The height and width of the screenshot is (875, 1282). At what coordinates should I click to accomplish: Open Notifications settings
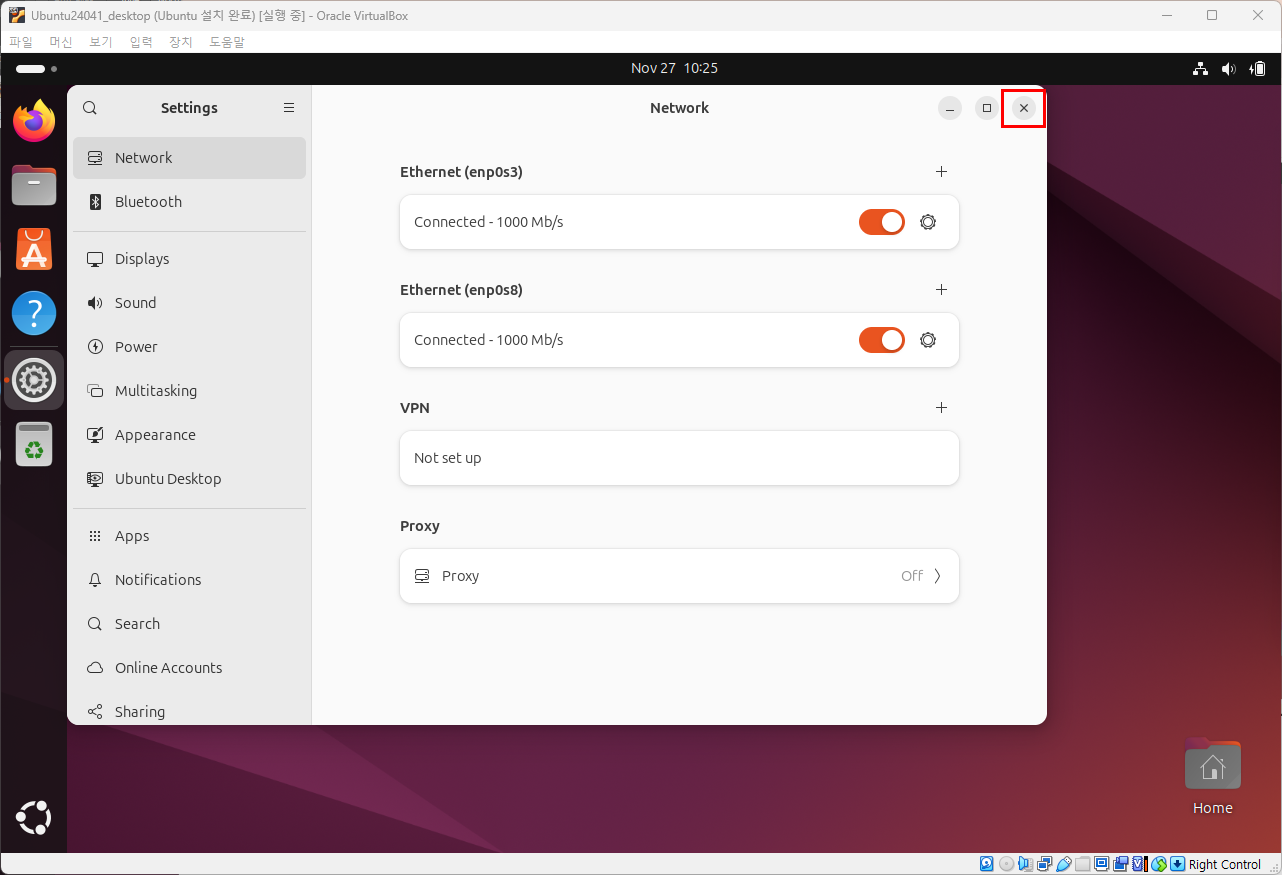point(189,580)
